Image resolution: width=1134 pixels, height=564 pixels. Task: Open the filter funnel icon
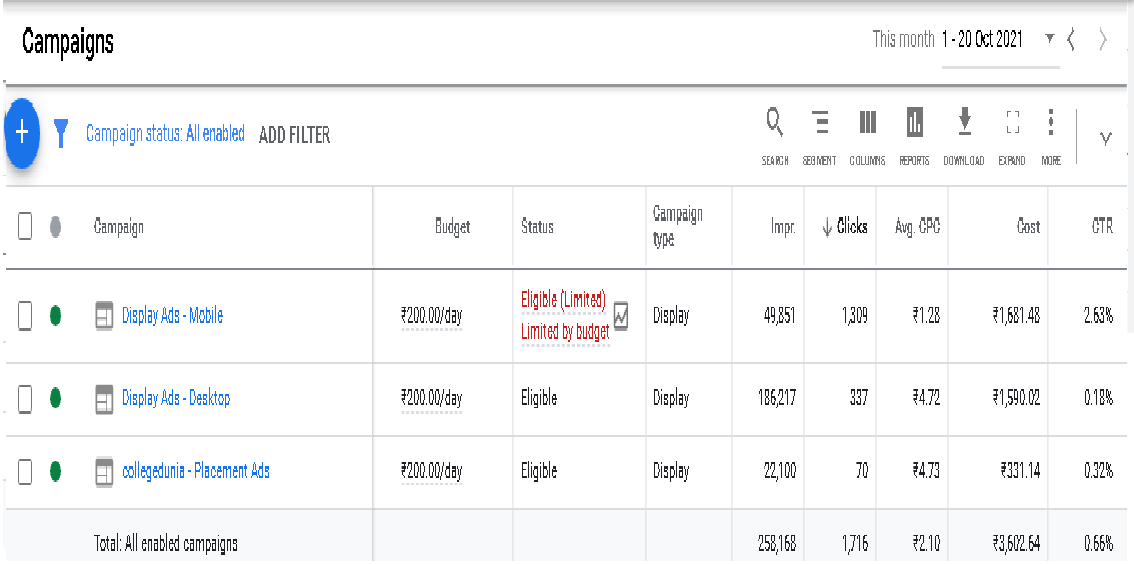(x=61, y=133)
